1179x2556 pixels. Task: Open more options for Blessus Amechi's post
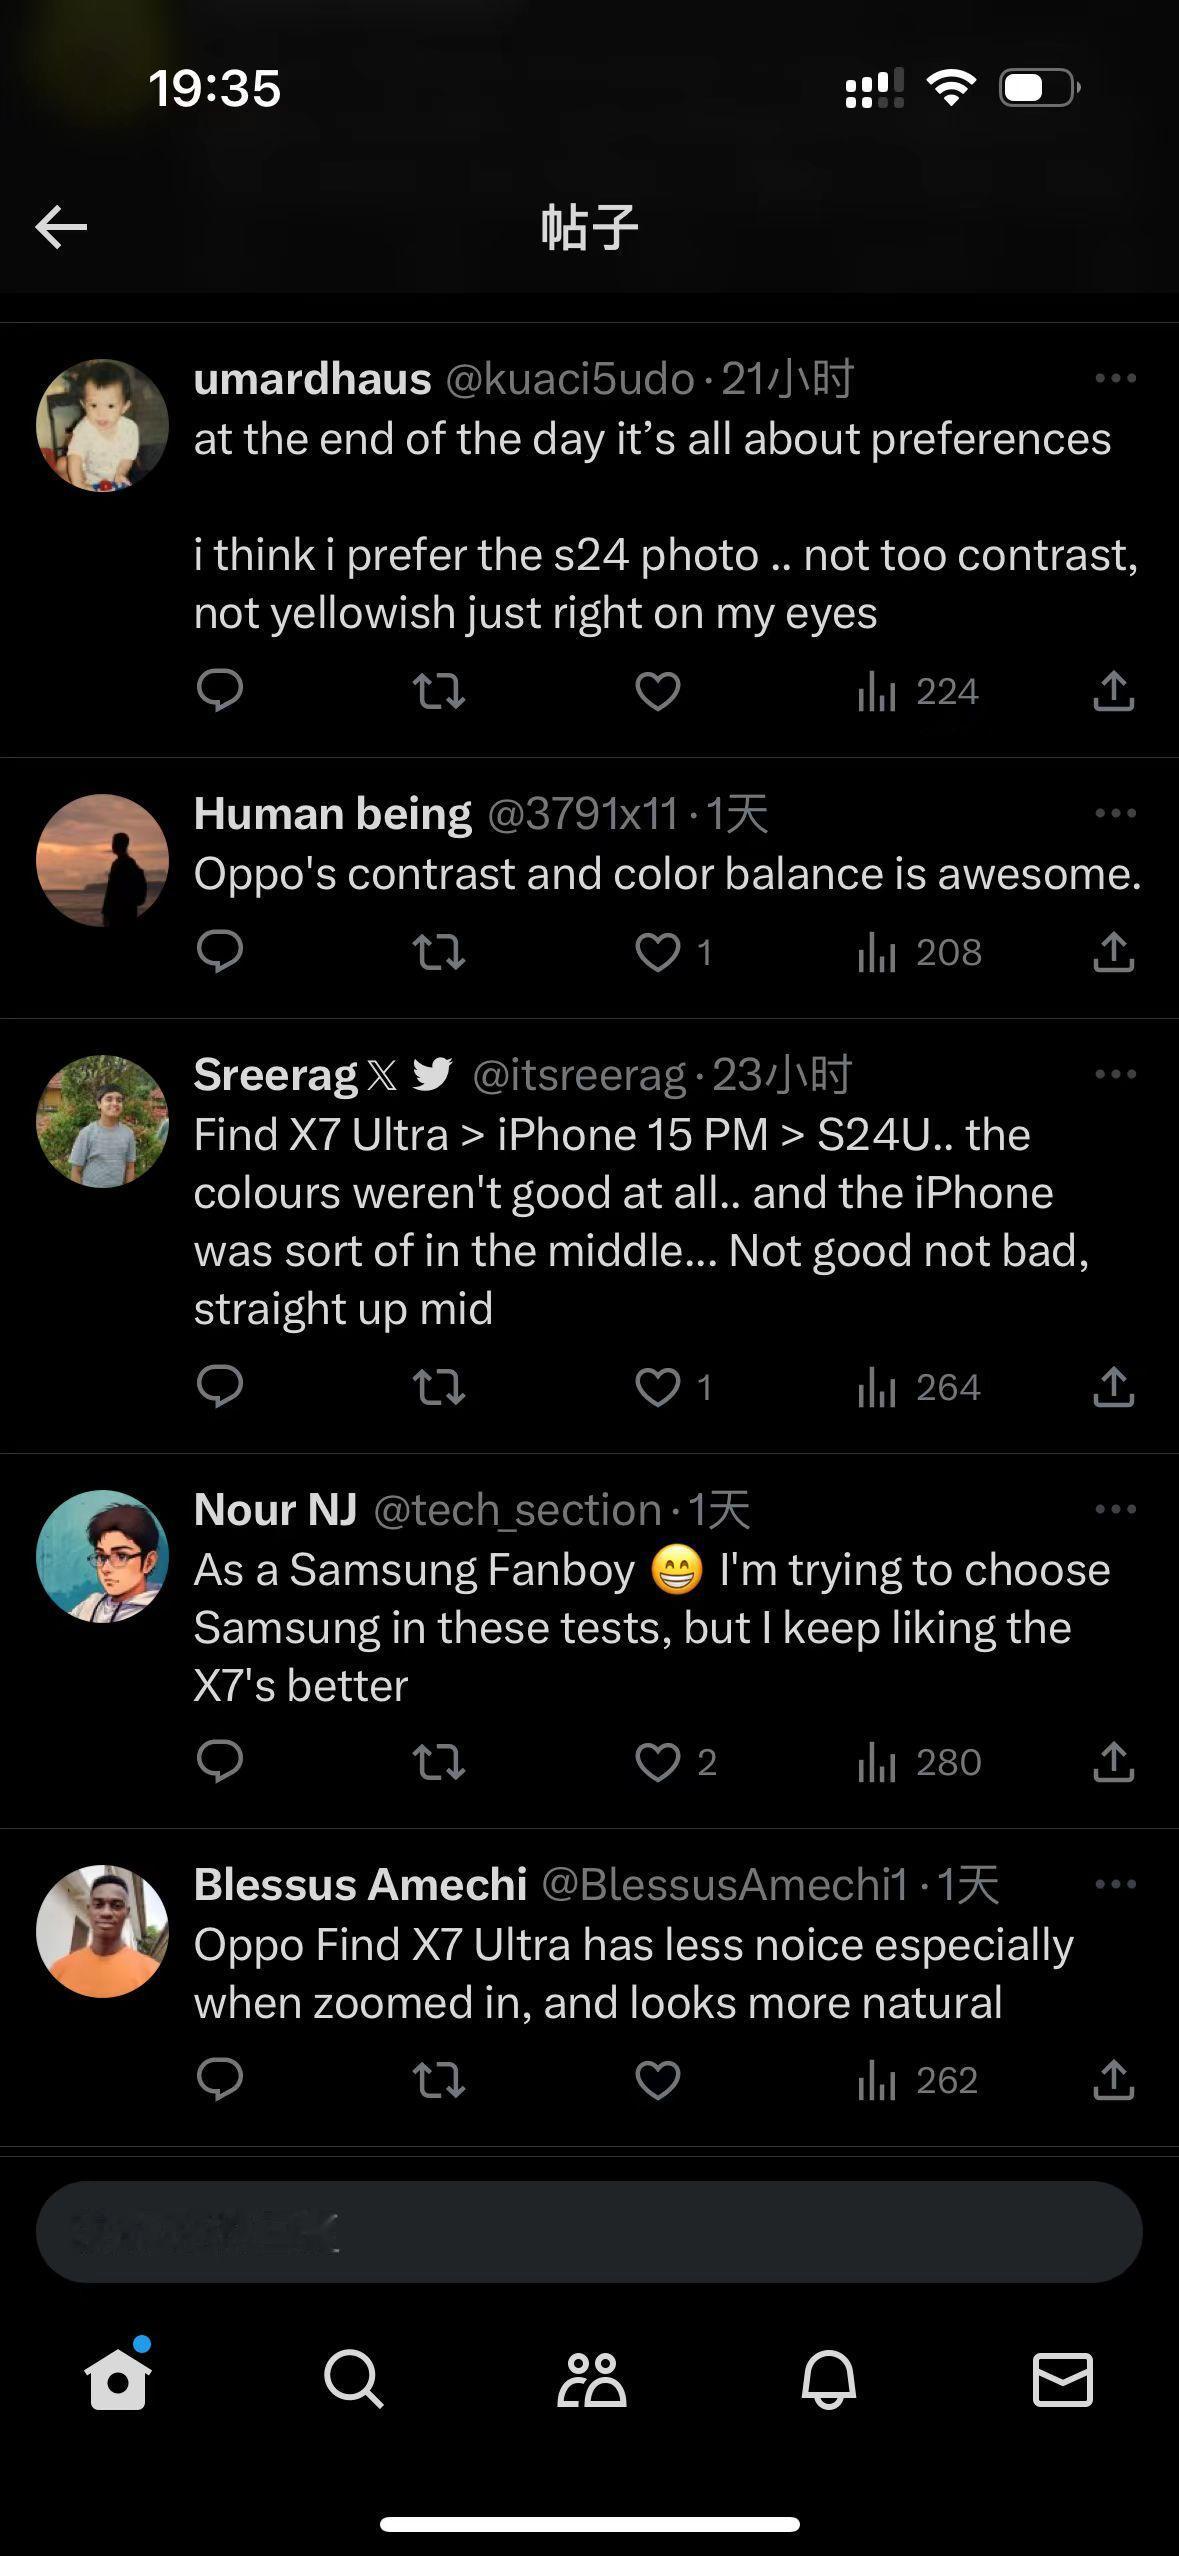coord(1115,1884)
